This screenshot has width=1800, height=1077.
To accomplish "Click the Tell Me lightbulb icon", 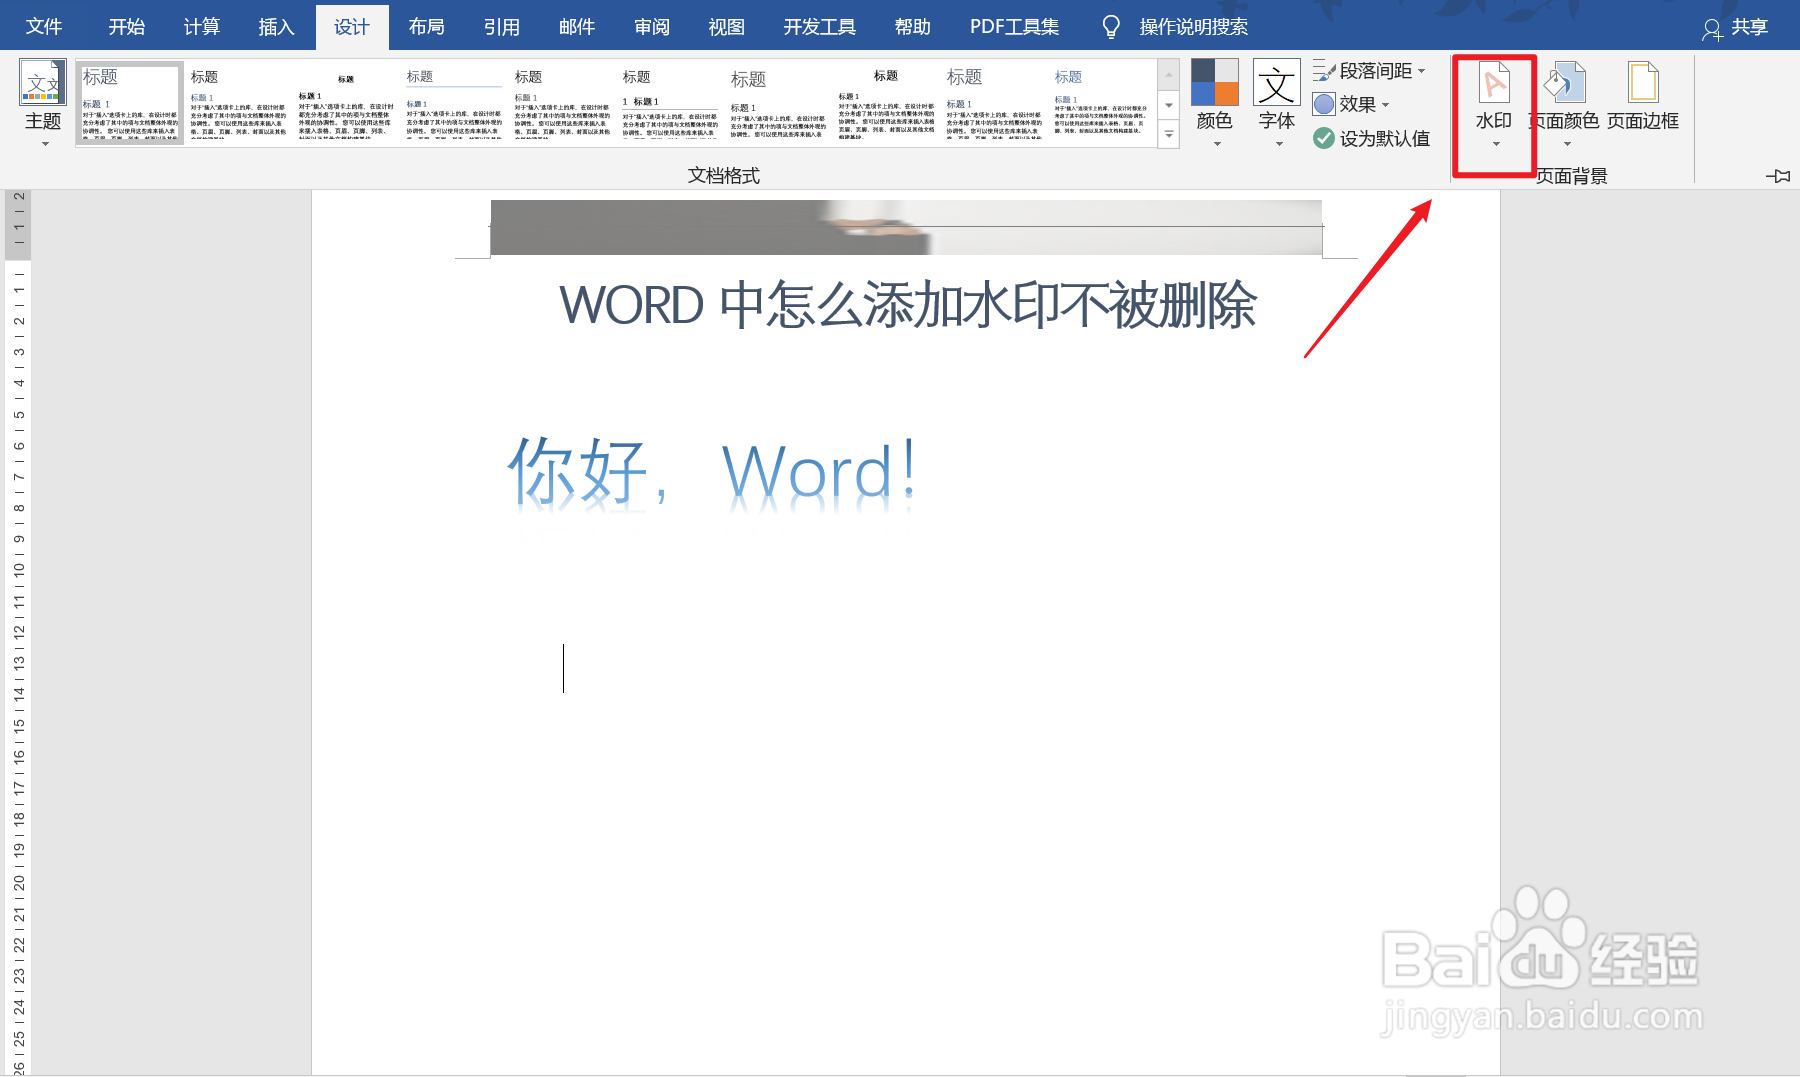I will (x=1110, y=26).
